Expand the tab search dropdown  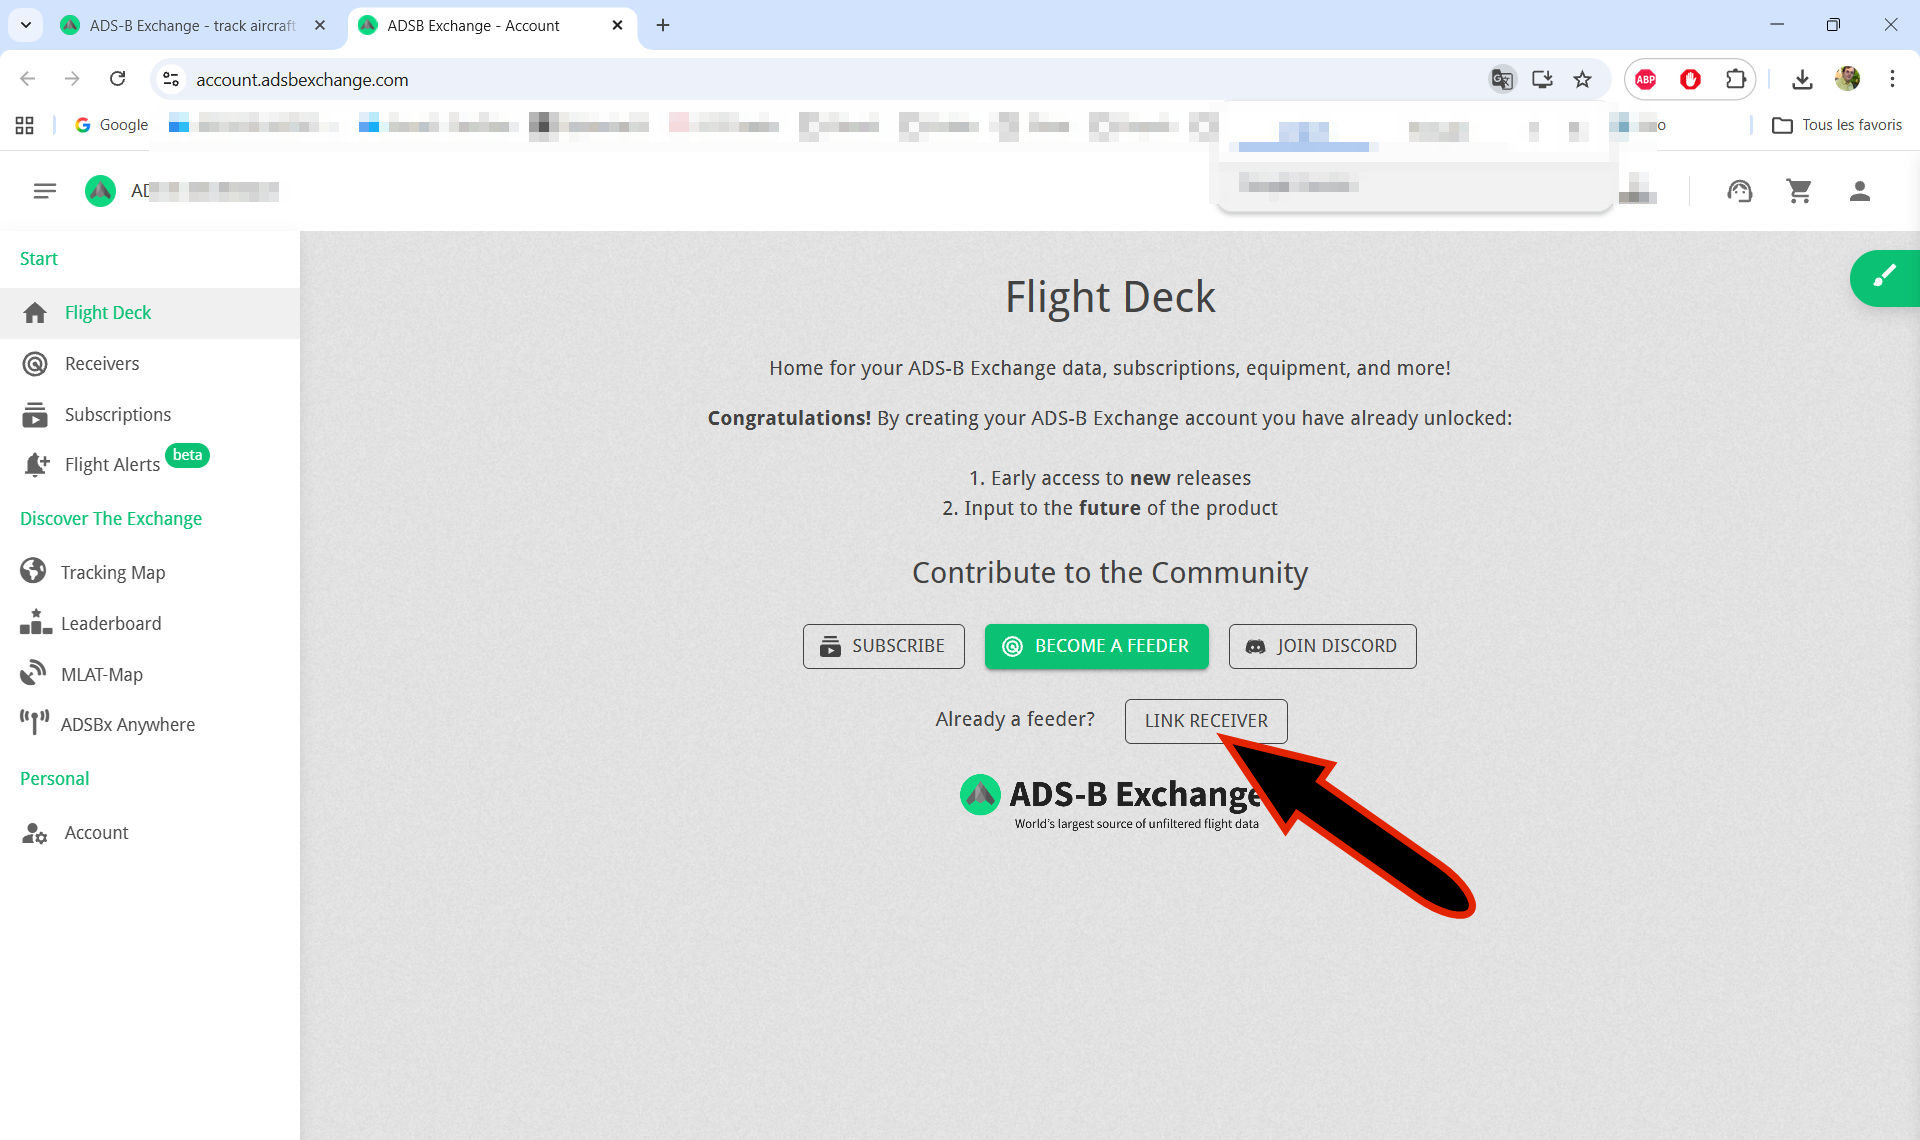click(25, 26)
